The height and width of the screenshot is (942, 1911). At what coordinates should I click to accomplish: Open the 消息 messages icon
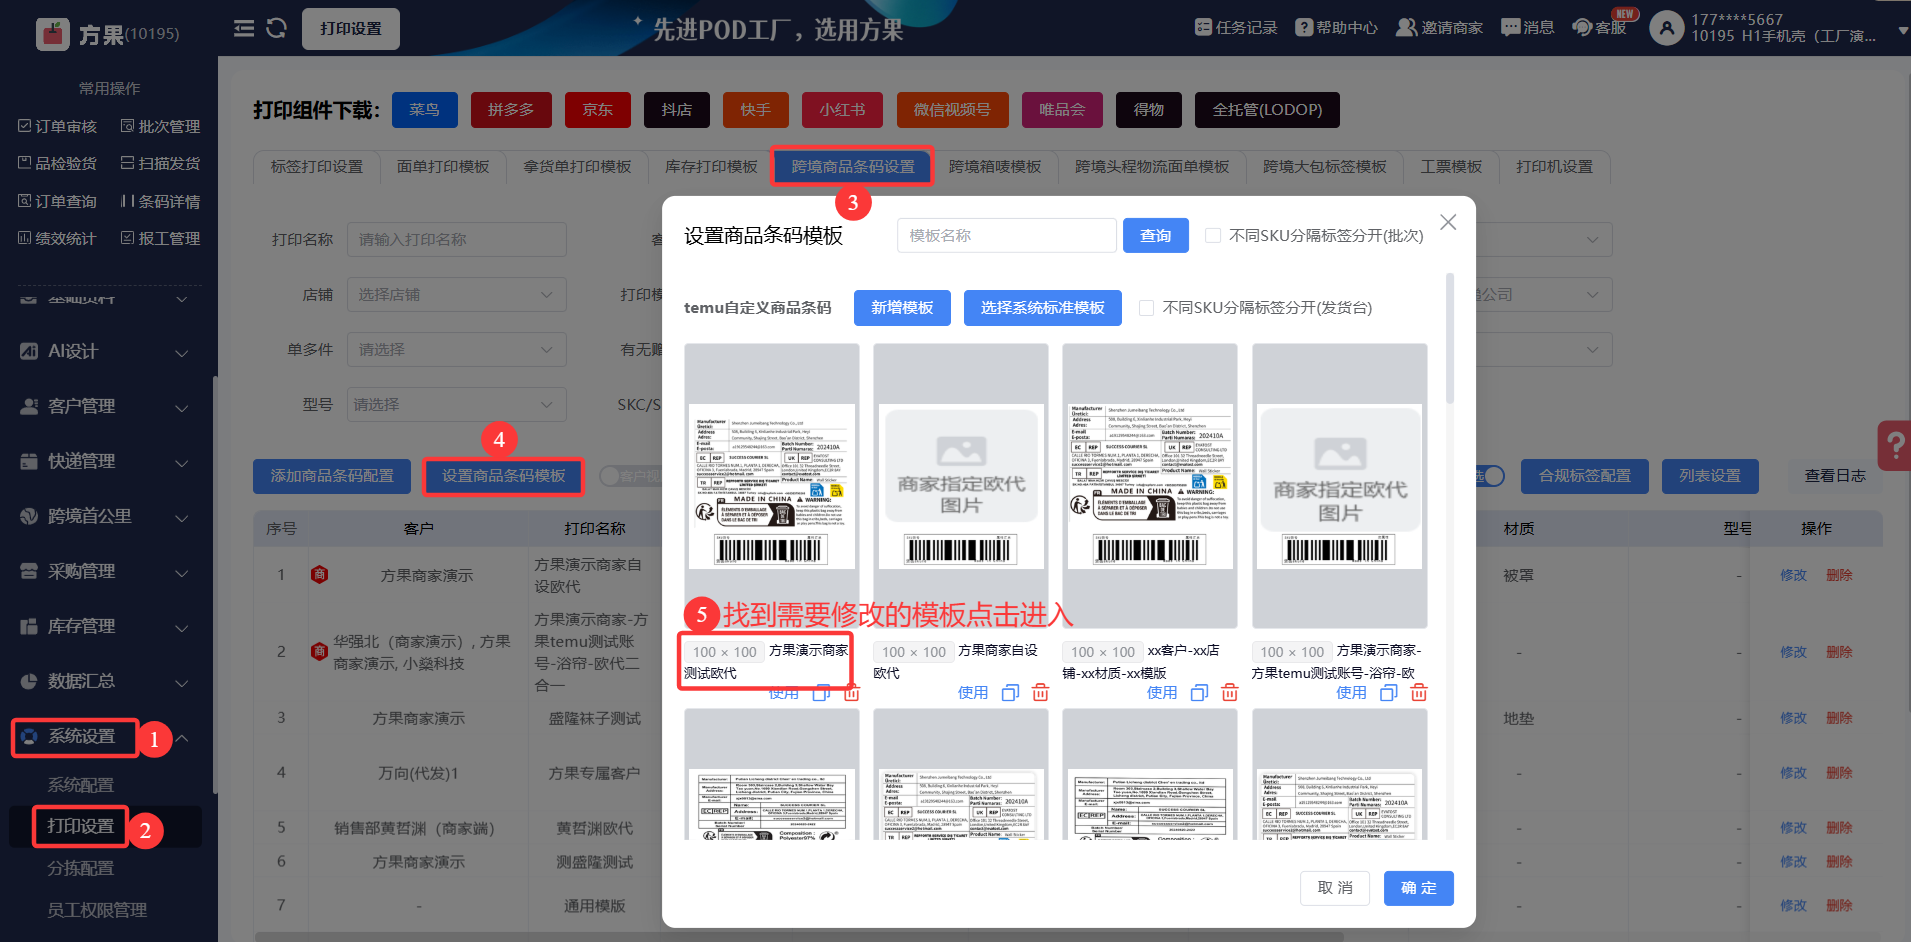tap(1511, 27)
